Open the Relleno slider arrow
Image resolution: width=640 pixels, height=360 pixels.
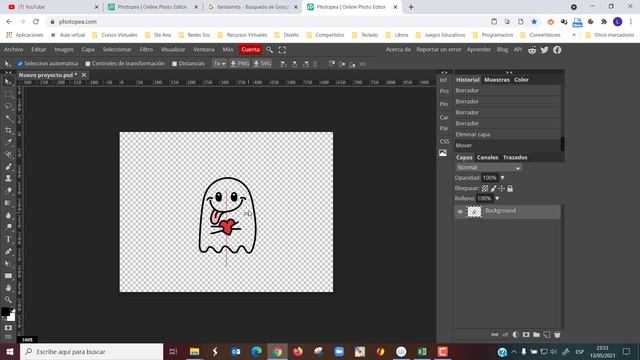[x=497, y=198]
